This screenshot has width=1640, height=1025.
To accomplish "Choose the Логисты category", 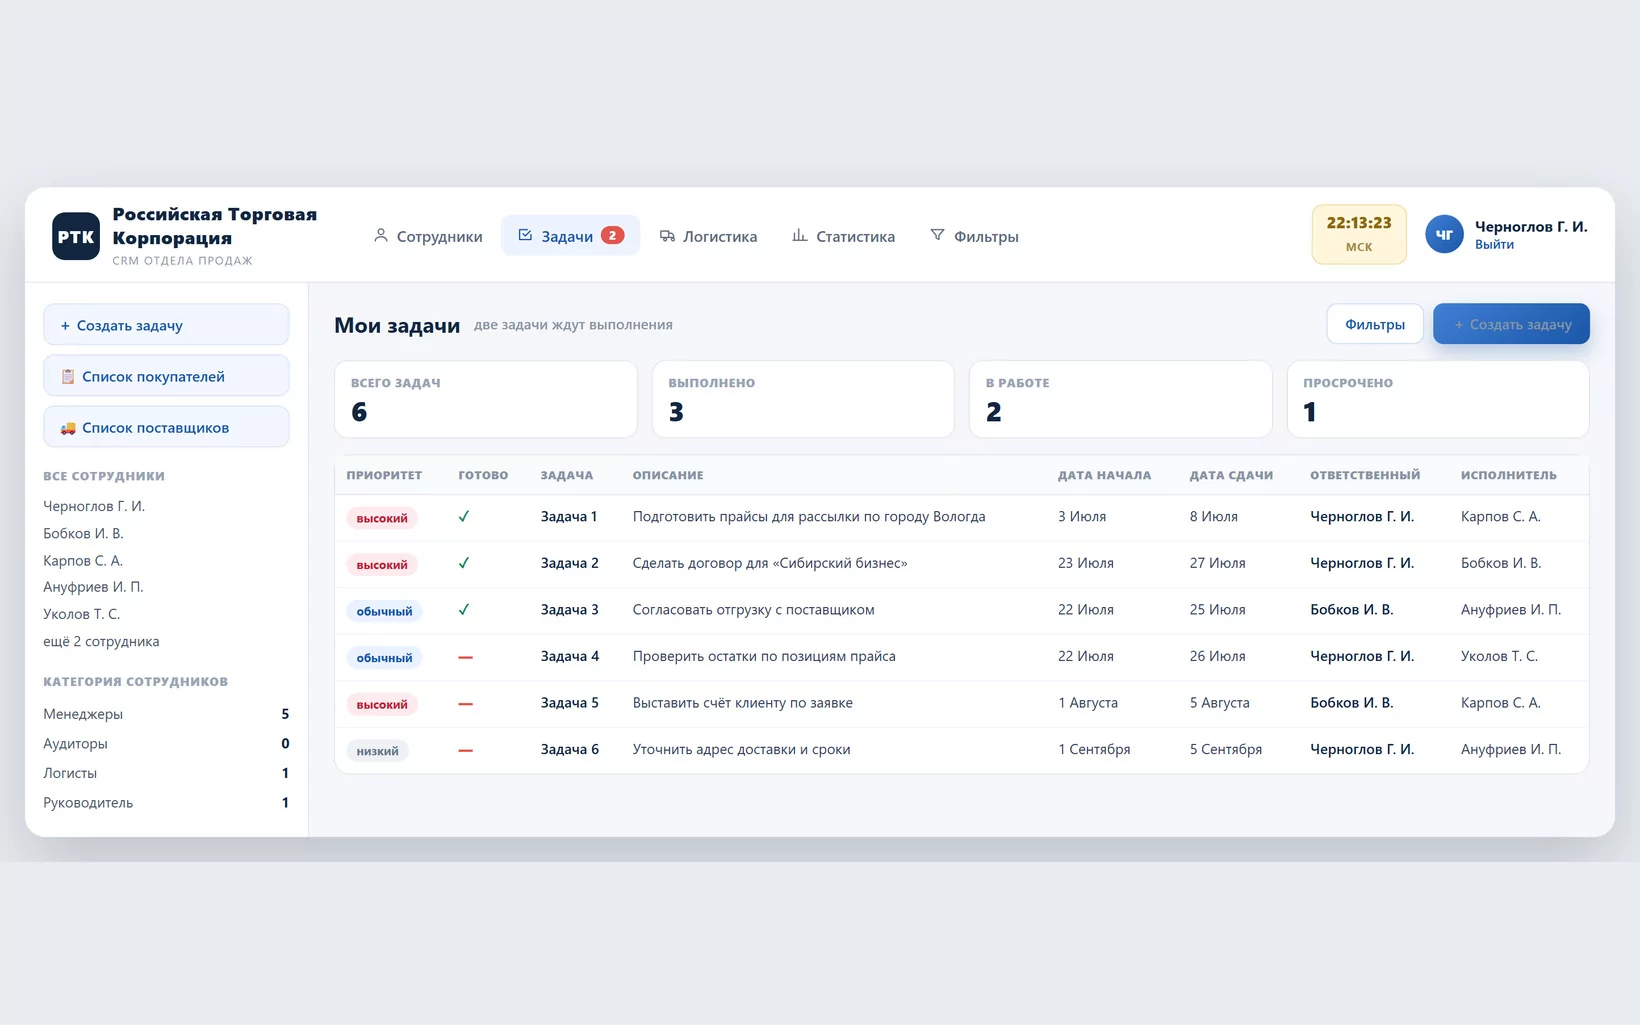I will click(166, 773).
